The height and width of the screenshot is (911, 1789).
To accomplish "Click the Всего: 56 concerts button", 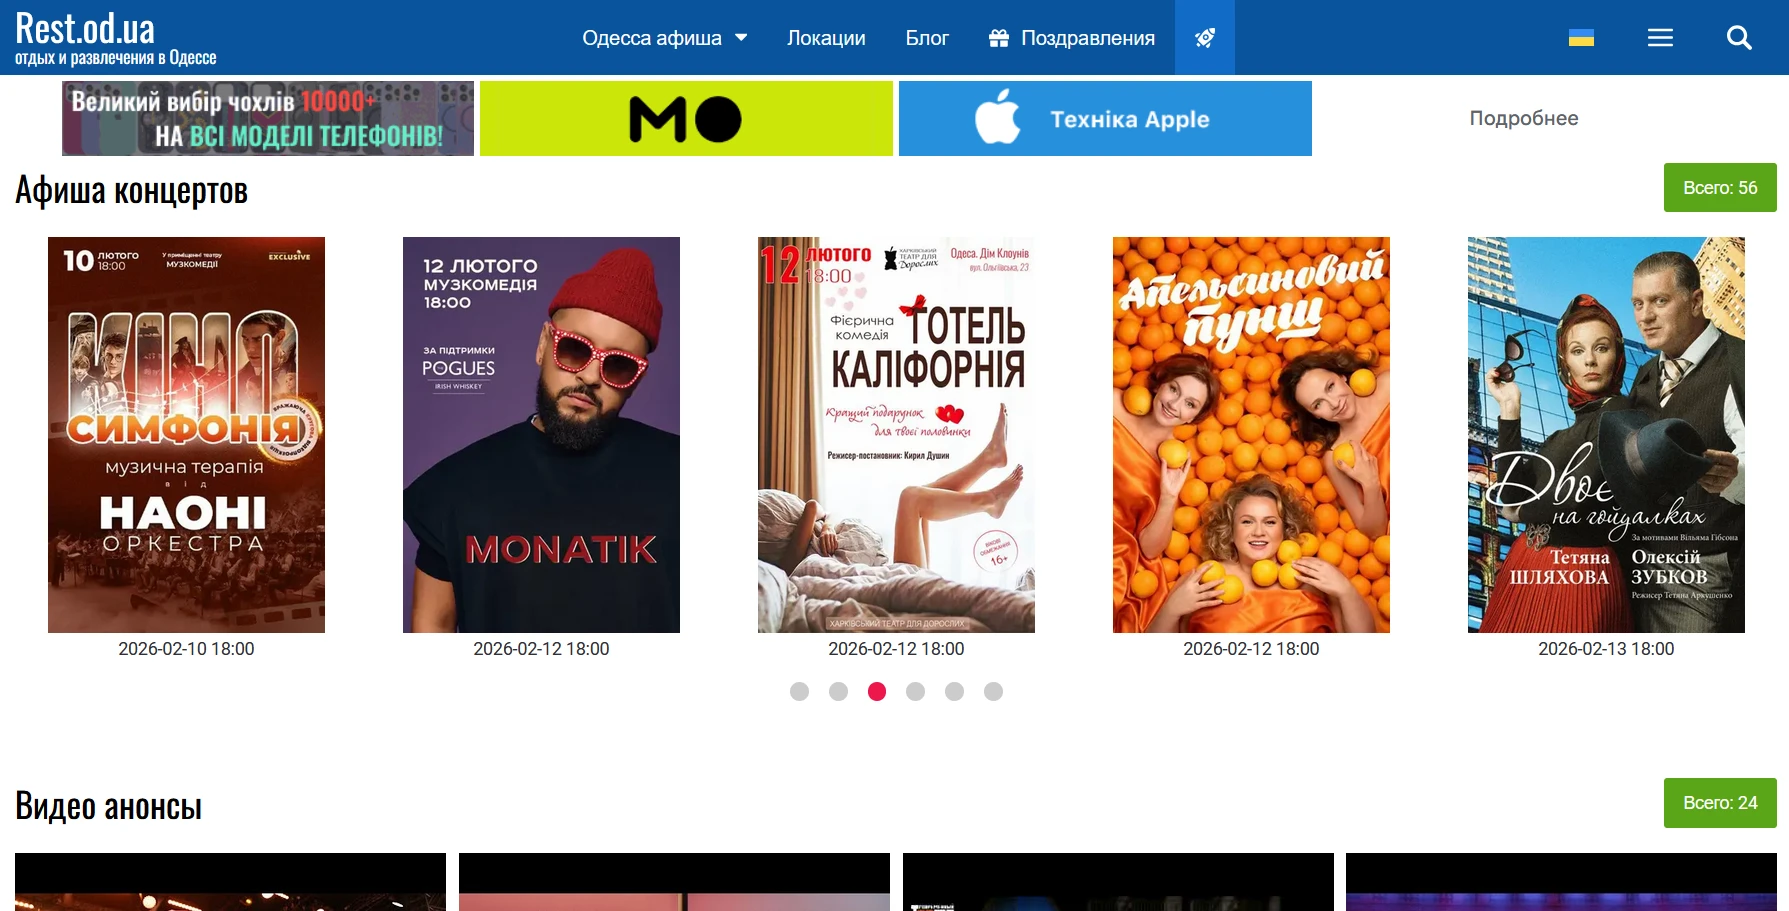I will click(1720, 187).
